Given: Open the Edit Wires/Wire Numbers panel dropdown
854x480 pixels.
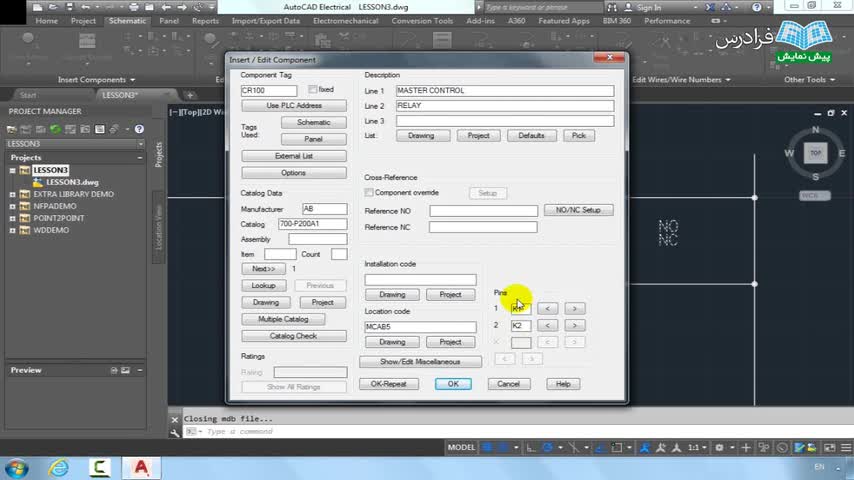Looking at the screenshot, I should point(681,80).
